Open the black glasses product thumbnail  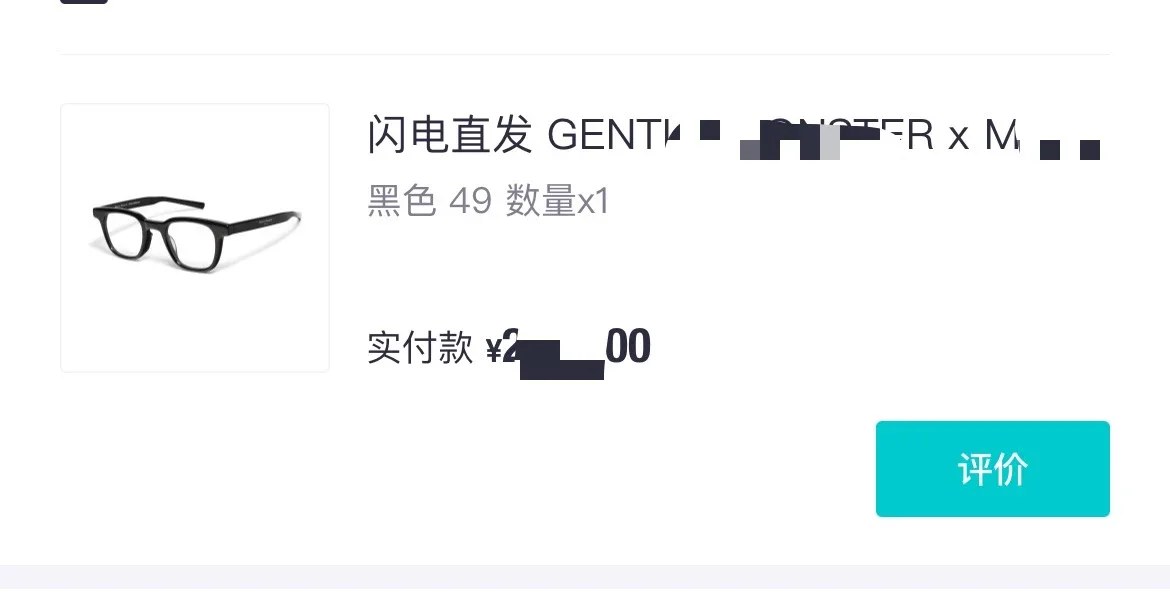point(195,237)
